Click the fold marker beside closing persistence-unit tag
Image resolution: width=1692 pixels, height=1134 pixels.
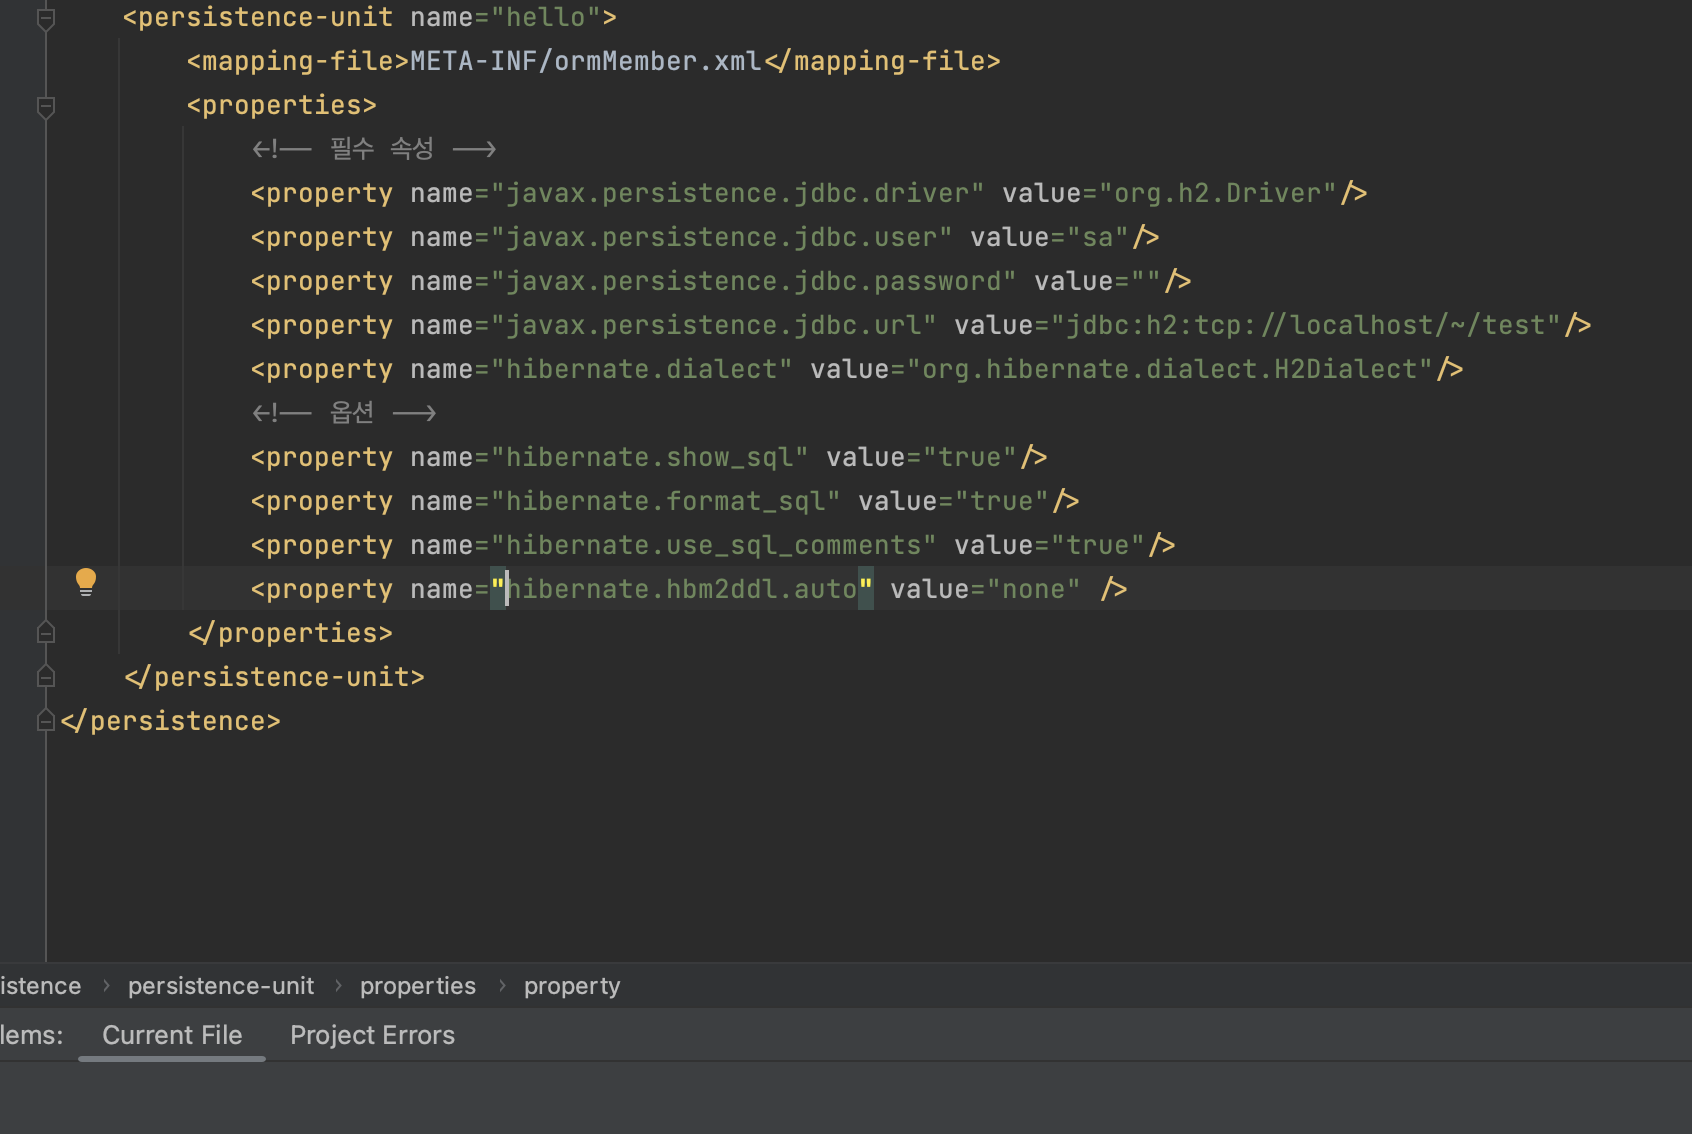(46, 676)
